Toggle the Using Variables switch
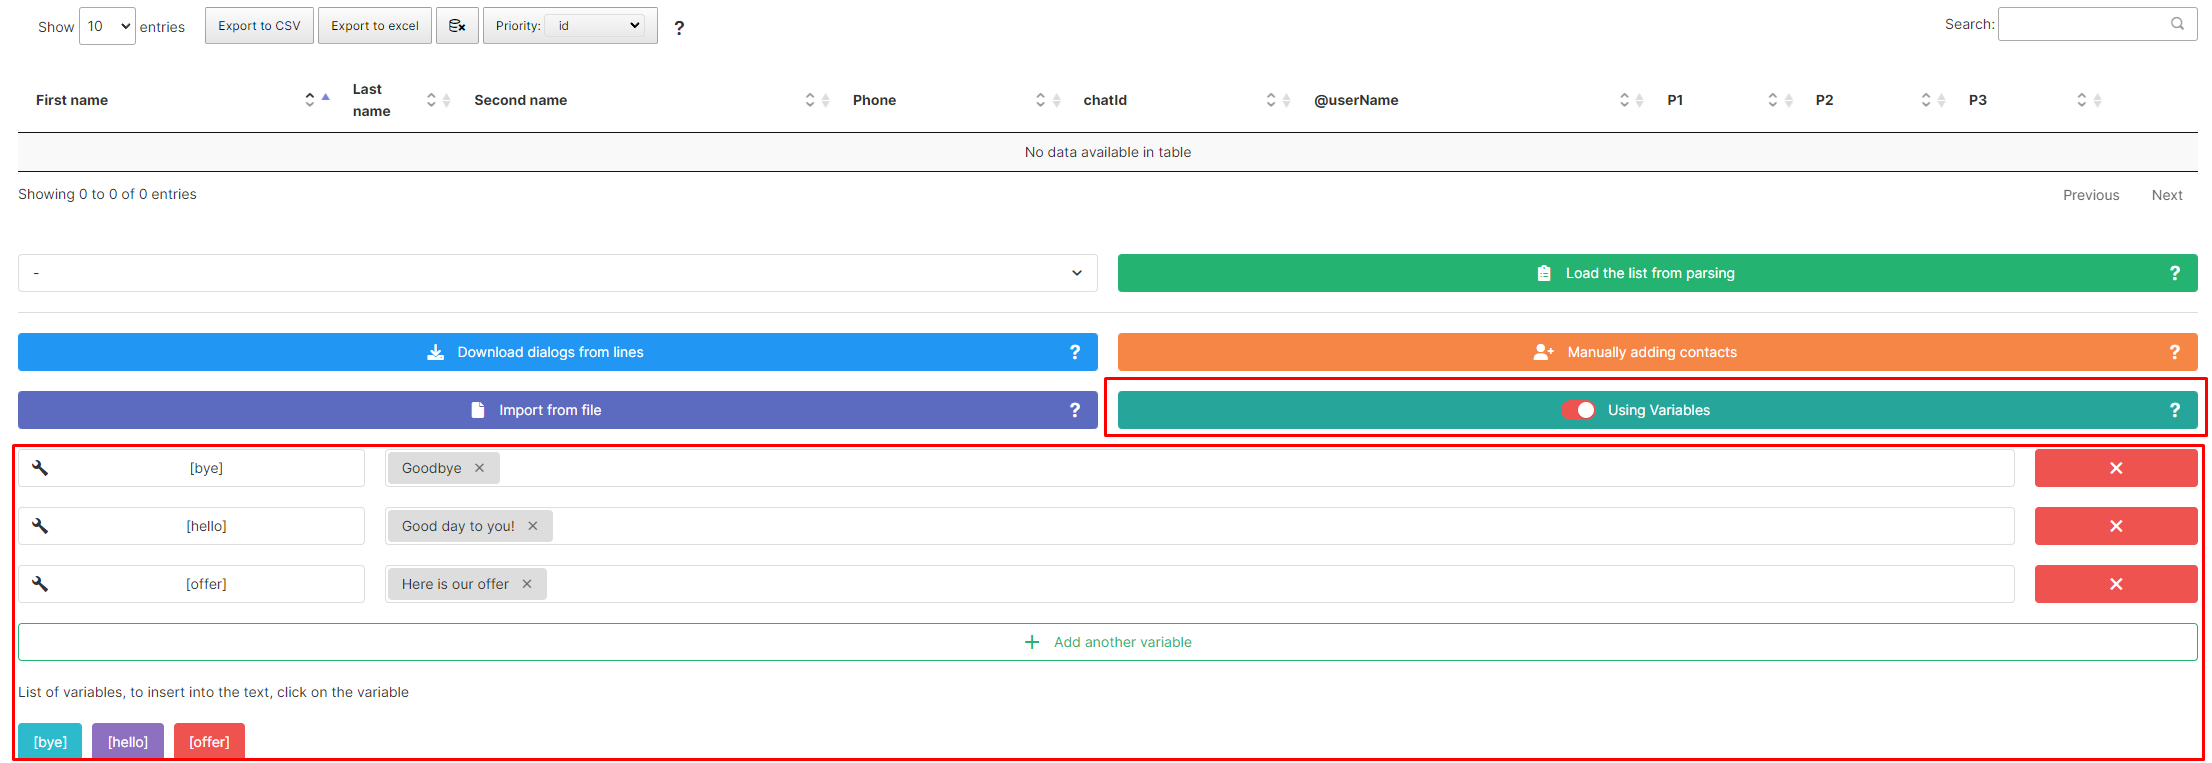2212x763 pixels. pos(1579,410)
